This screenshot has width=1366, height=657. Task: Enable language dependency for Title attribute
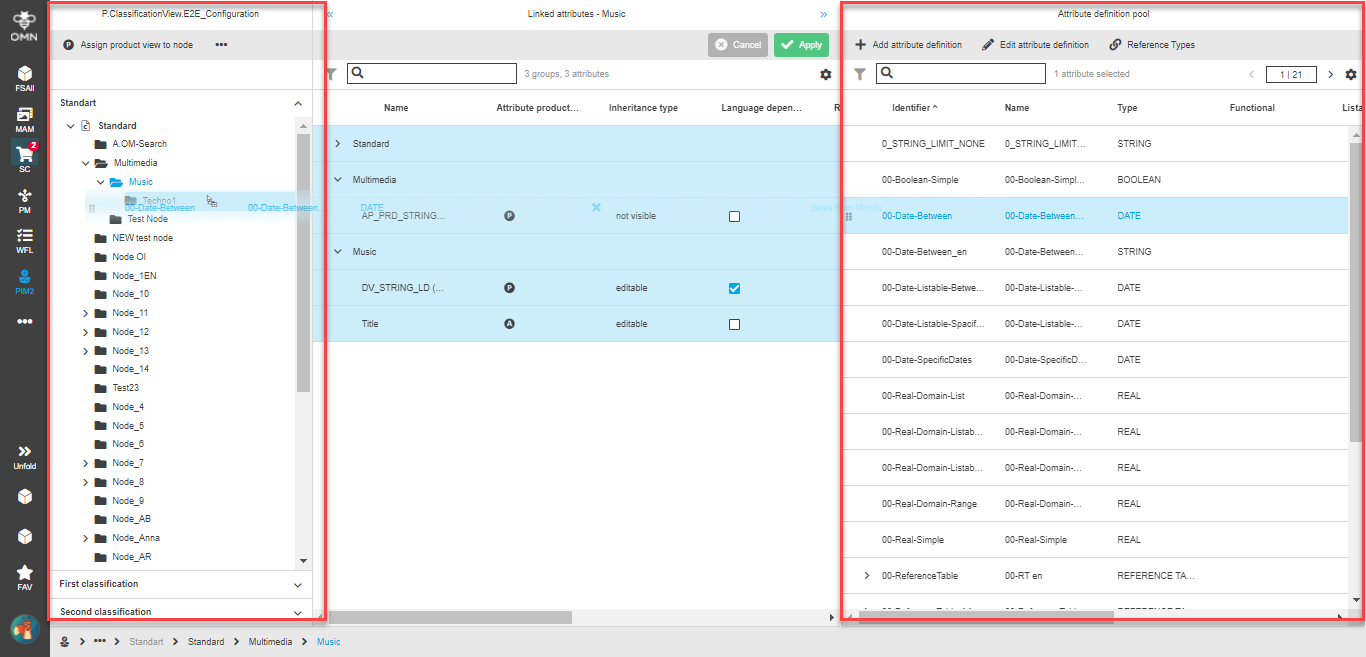pos(735,323)
